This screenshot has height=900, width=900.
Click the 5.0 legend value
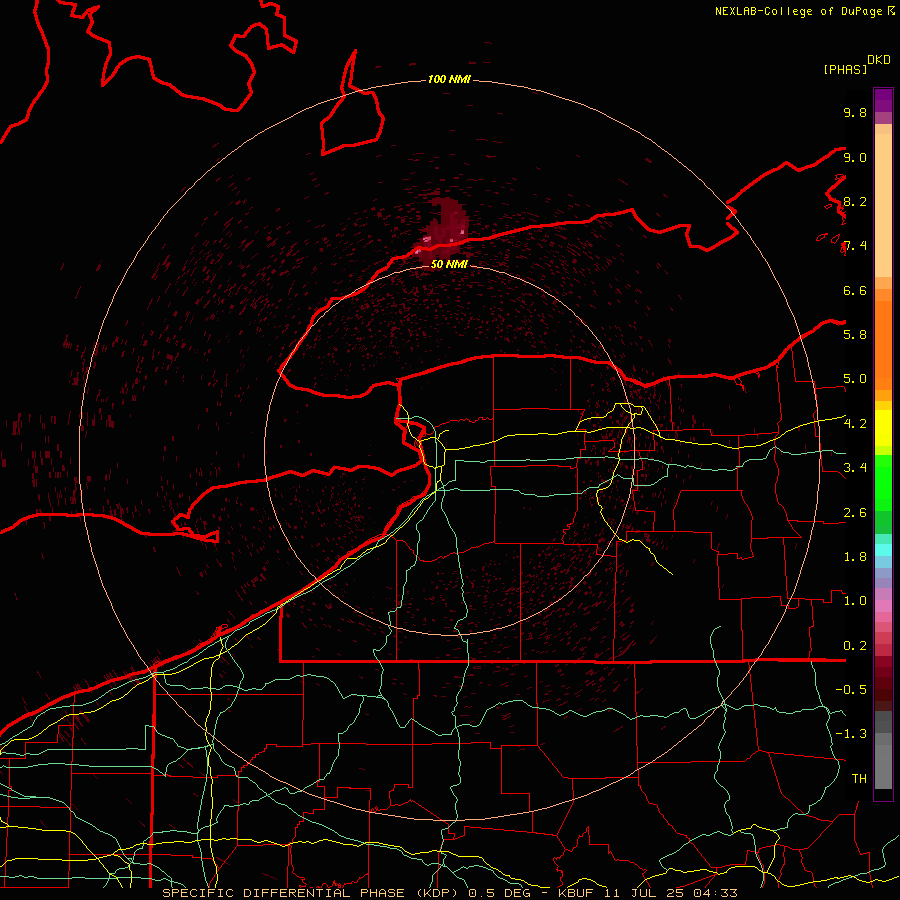855,379
